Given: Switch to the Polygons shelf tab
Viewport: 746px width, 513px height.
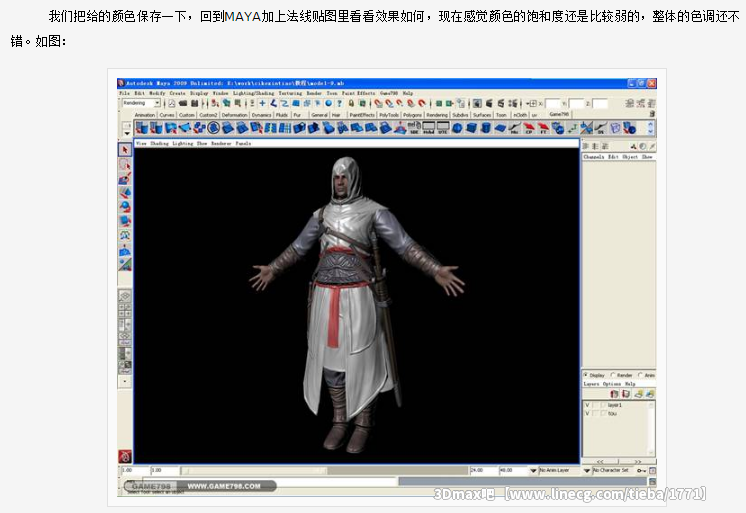Looking at the screenshot, I should coord(412,115).
